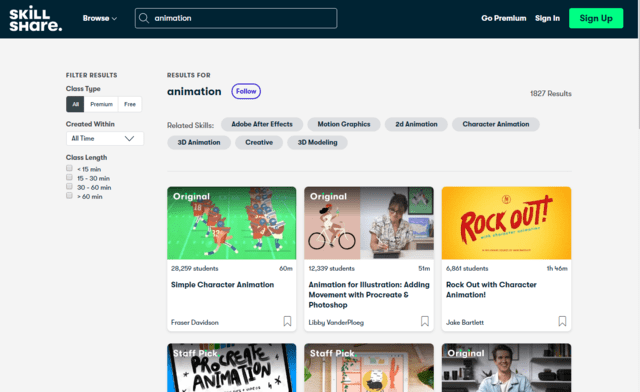Image resolution: width=640 pixels, height=392 pixels.
Task: Bookmark Simple Character Animation class
Action: pos(287,321)
